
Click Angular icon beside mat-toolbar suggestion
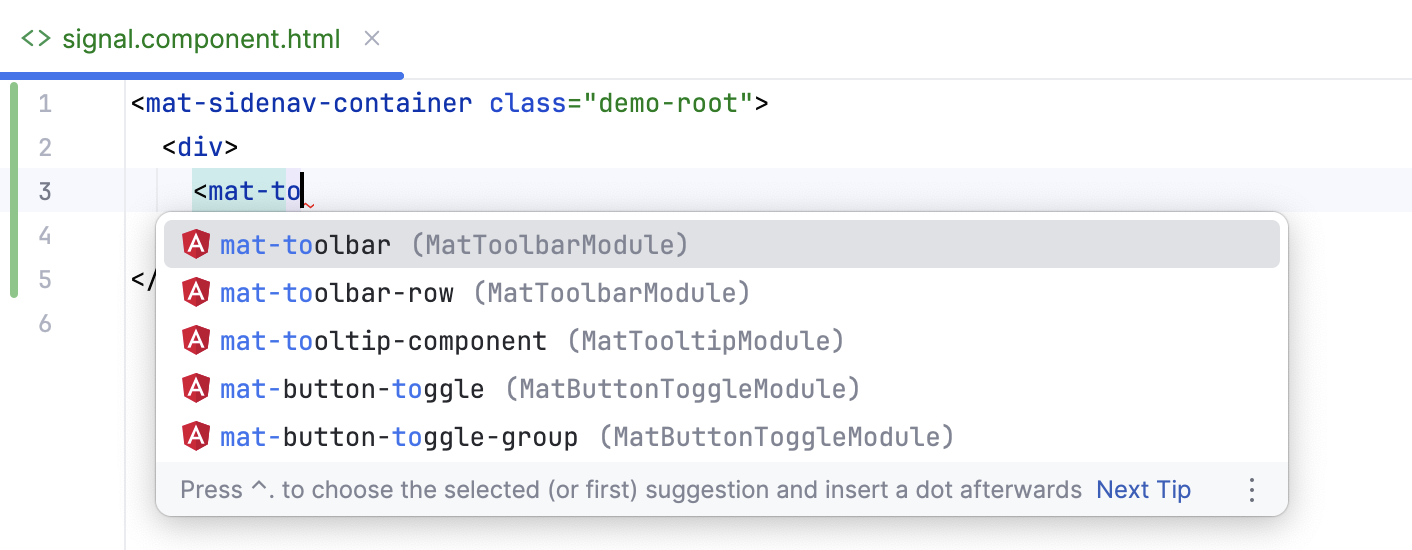(x=196, y=245)
